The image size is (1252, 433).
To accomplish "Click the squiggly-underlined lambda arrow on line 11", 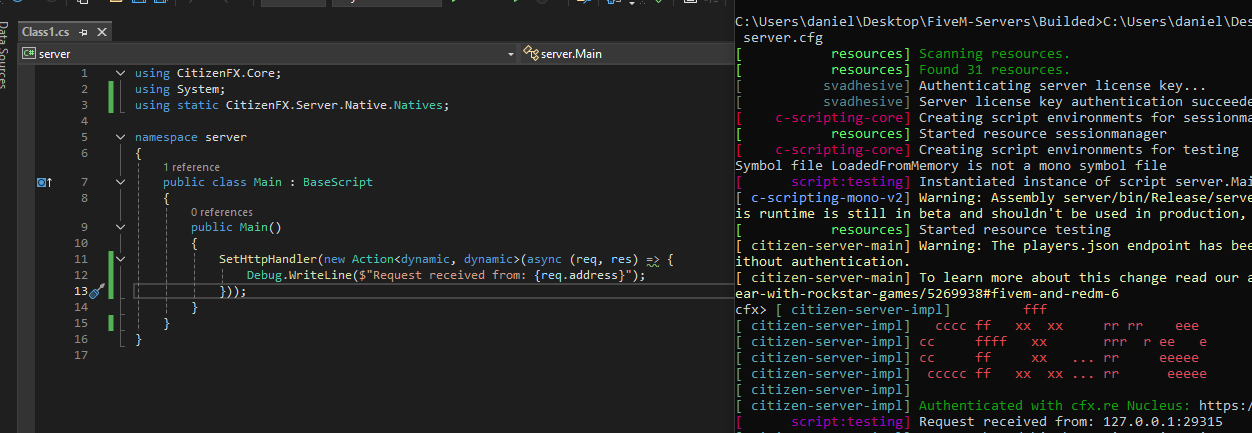I will point(654,259).
